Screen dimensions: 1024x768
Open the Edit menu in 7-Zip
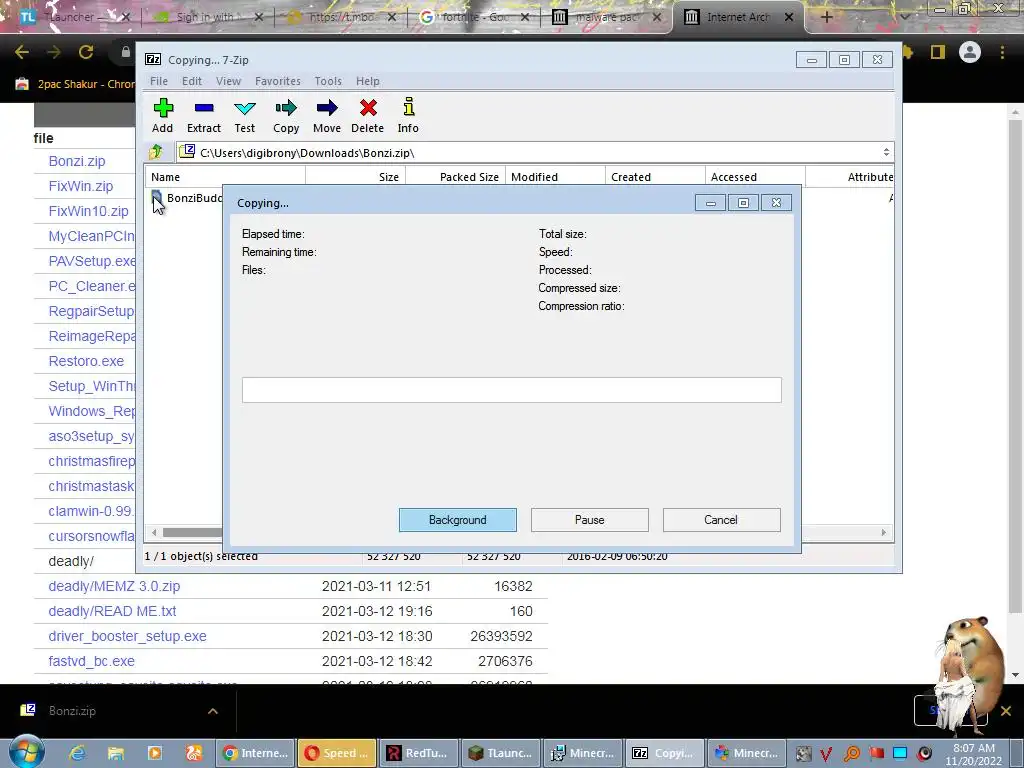coord(191,81)
